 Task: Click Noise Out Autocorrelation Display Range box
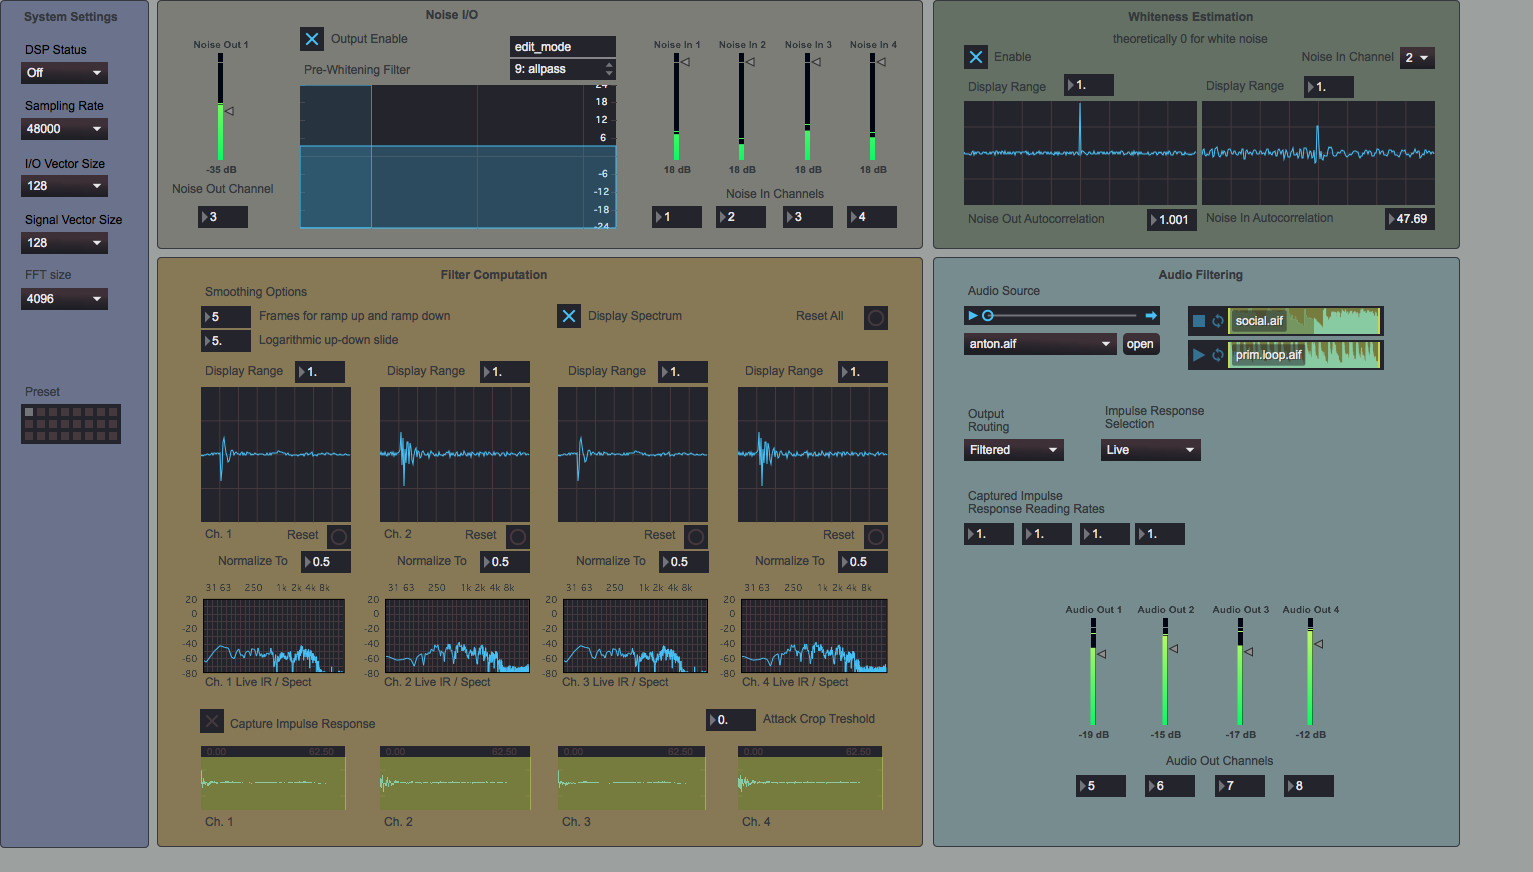1089,86
